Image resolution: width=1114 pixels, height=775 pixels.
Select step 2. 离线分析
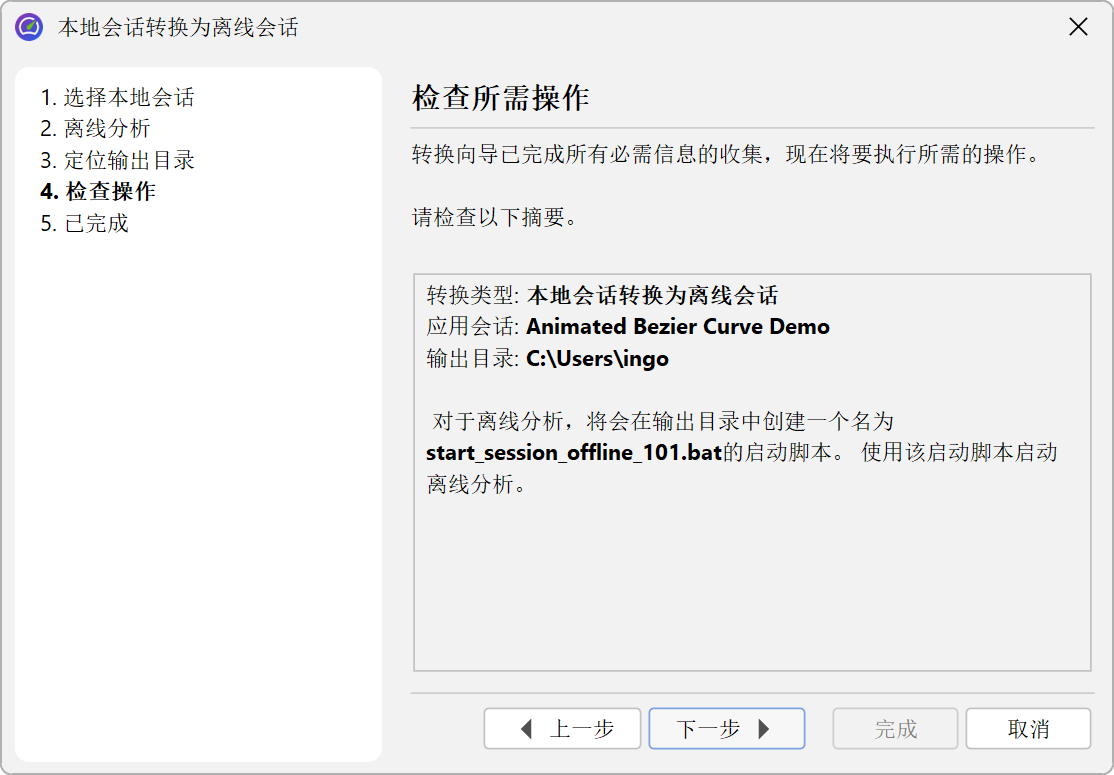pyautogui.click(x=95, y=129)
